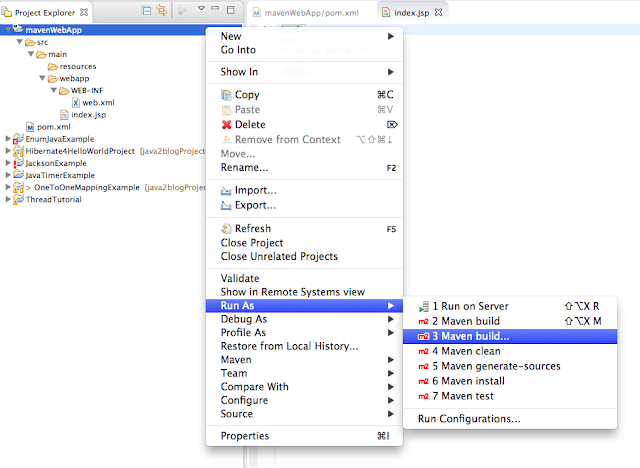Select the index.jsp file icon in tree
Screen dimensions: 640x468
(x=64, y=115)
